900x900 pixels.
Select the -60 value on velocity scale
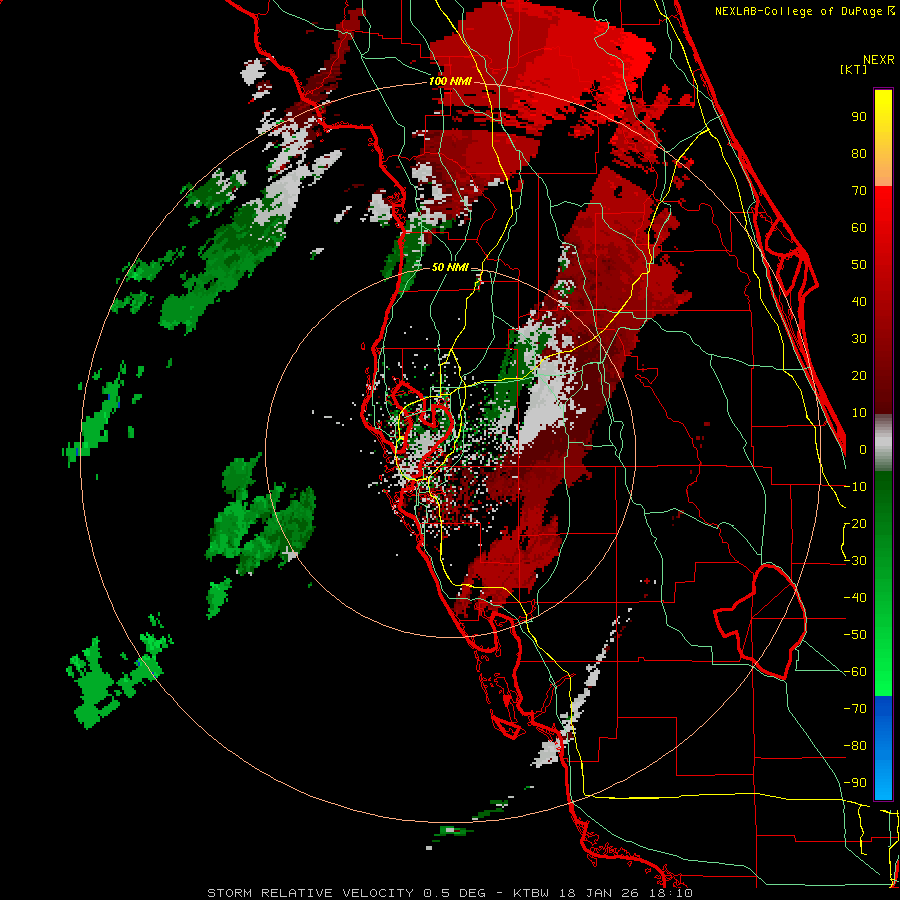tap(855, 672)
